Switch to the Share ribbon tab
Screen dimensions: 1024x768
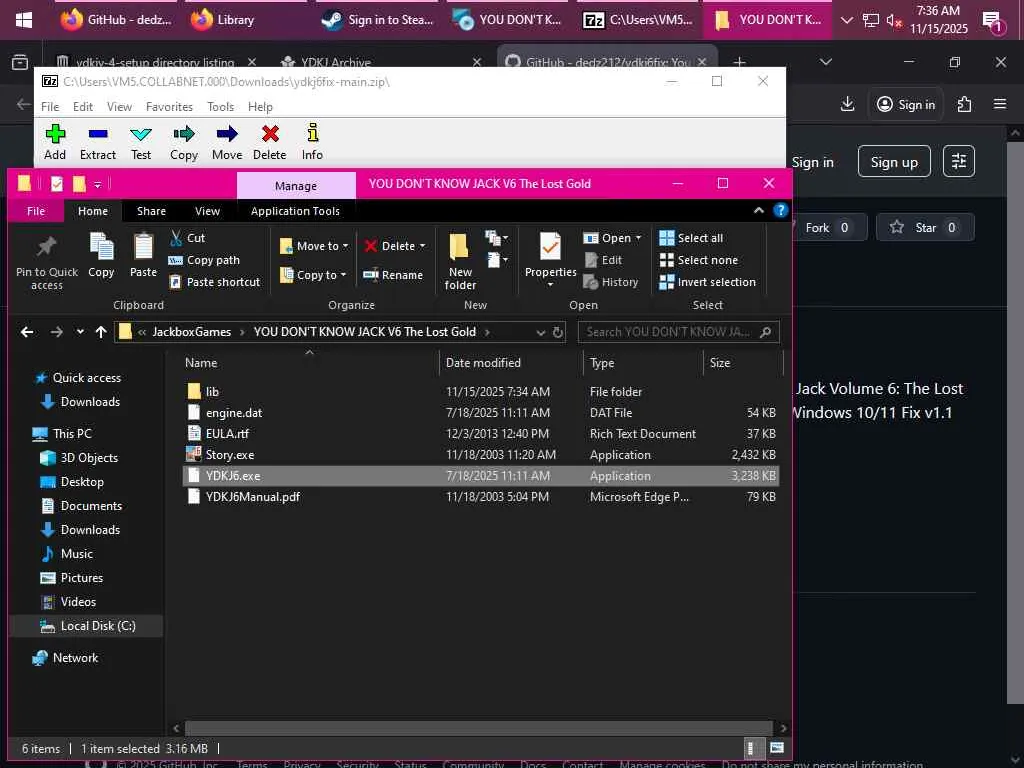click(152, 211)
